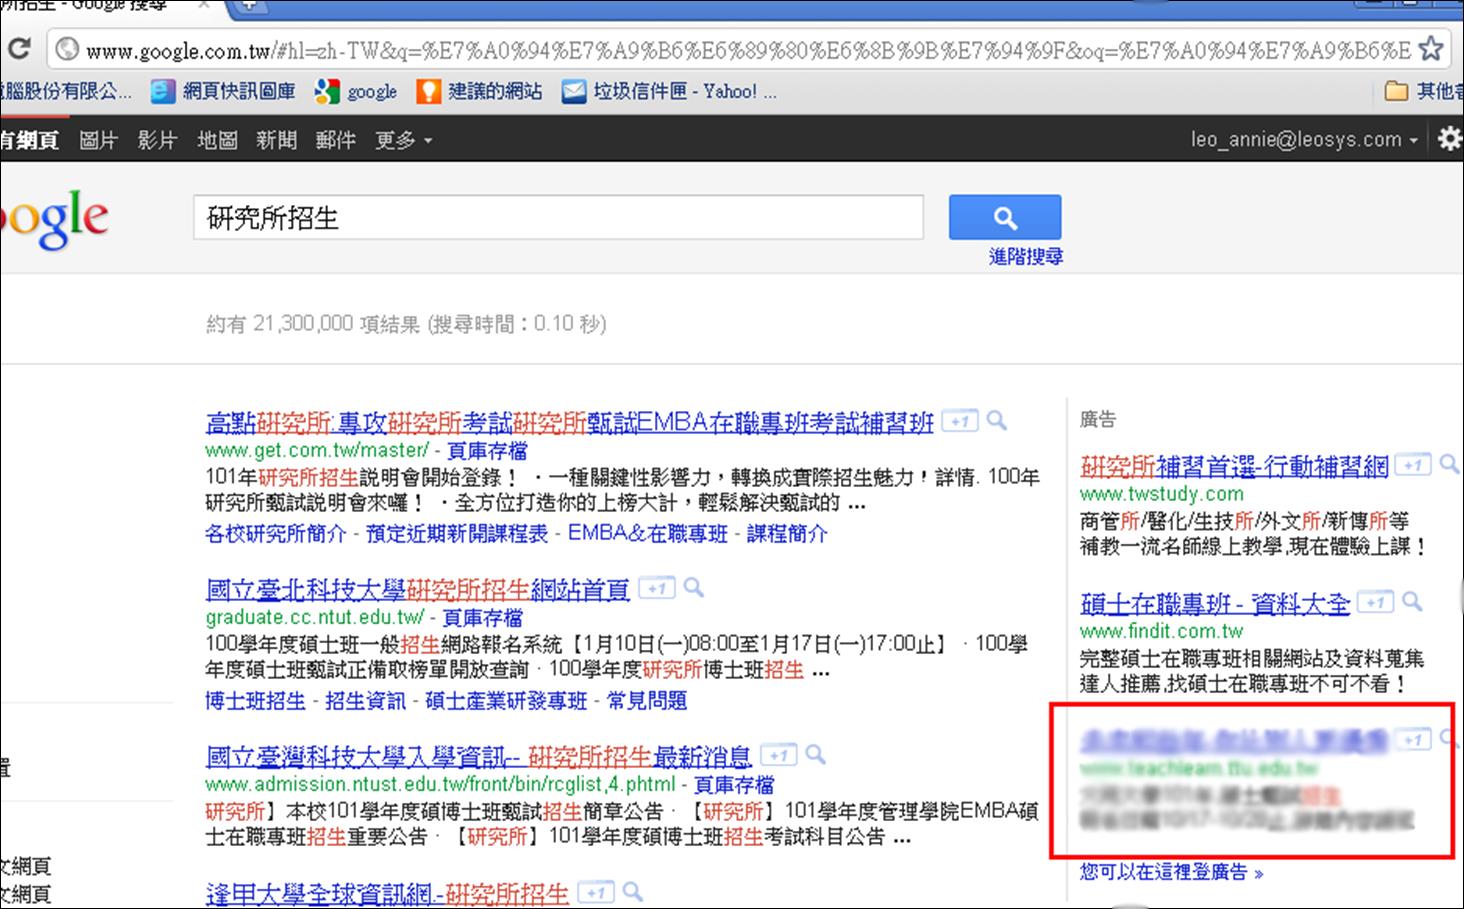Image resolution: width=1464 pixels, height=909 pixels.
Task: Preview the 國立臺北科技大學 result with magnifier
Action: (x=693, y=588)
